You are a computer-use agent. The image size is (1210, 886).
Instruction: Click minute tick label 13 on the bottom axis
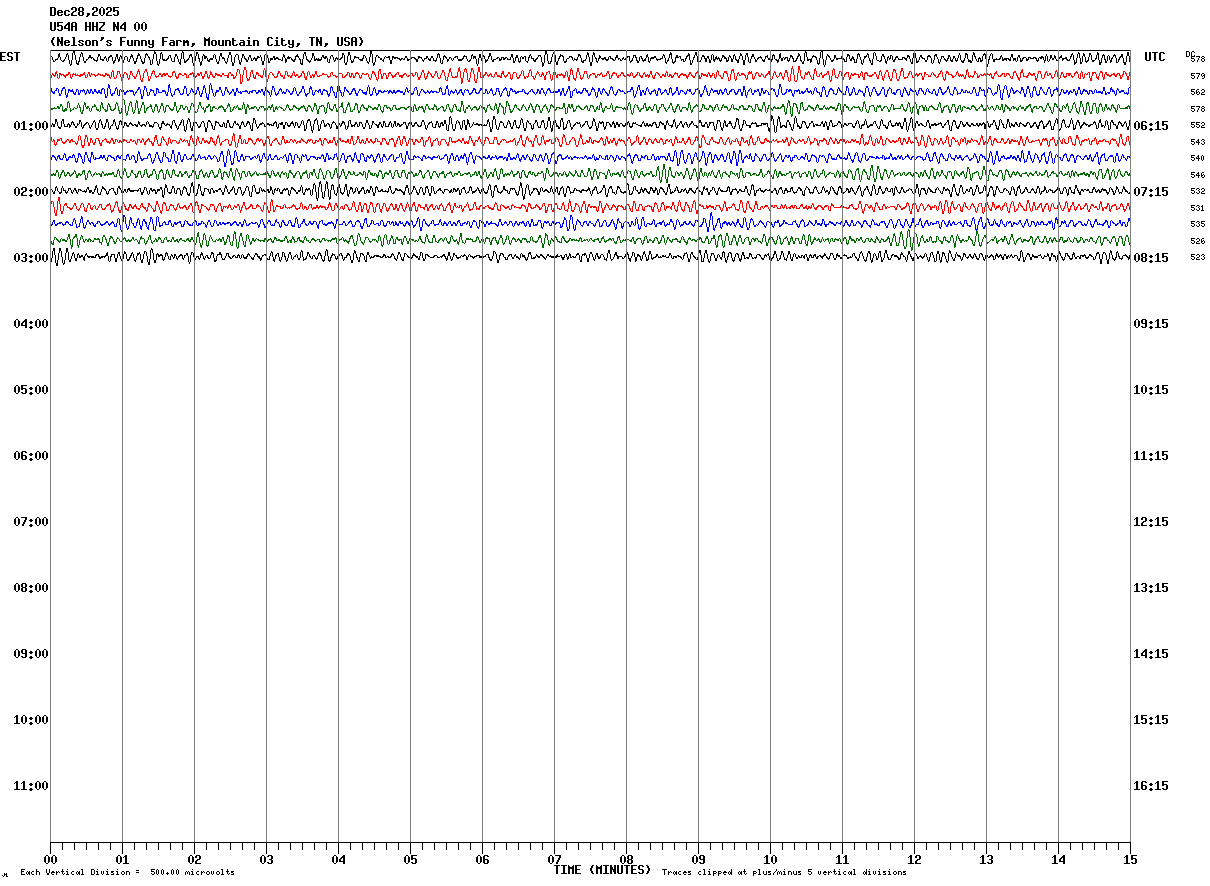(x=986, y=860)
